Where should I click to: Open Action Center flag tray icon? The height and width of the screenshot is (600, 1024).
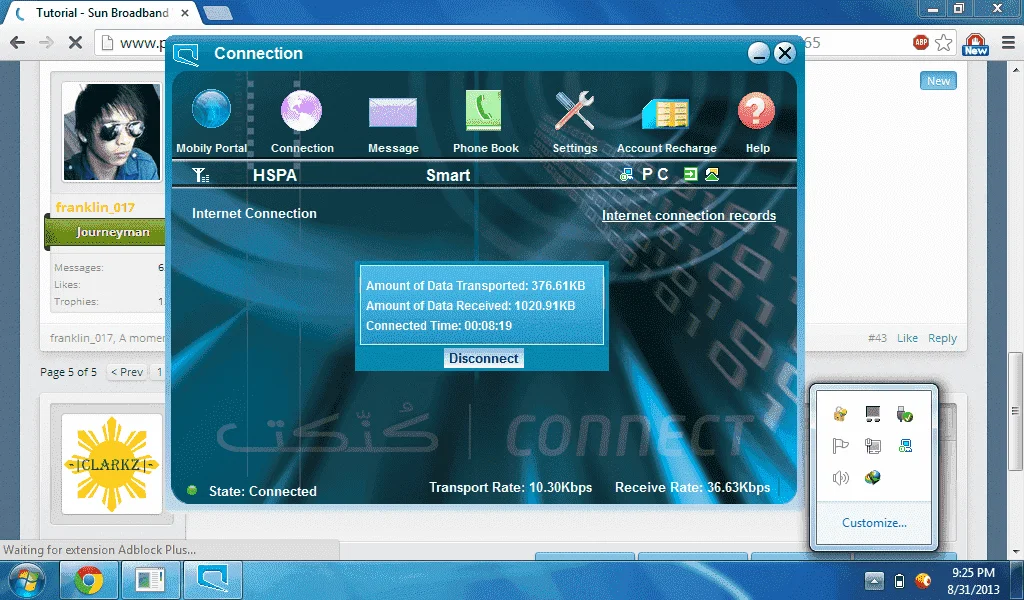[840, 446]
